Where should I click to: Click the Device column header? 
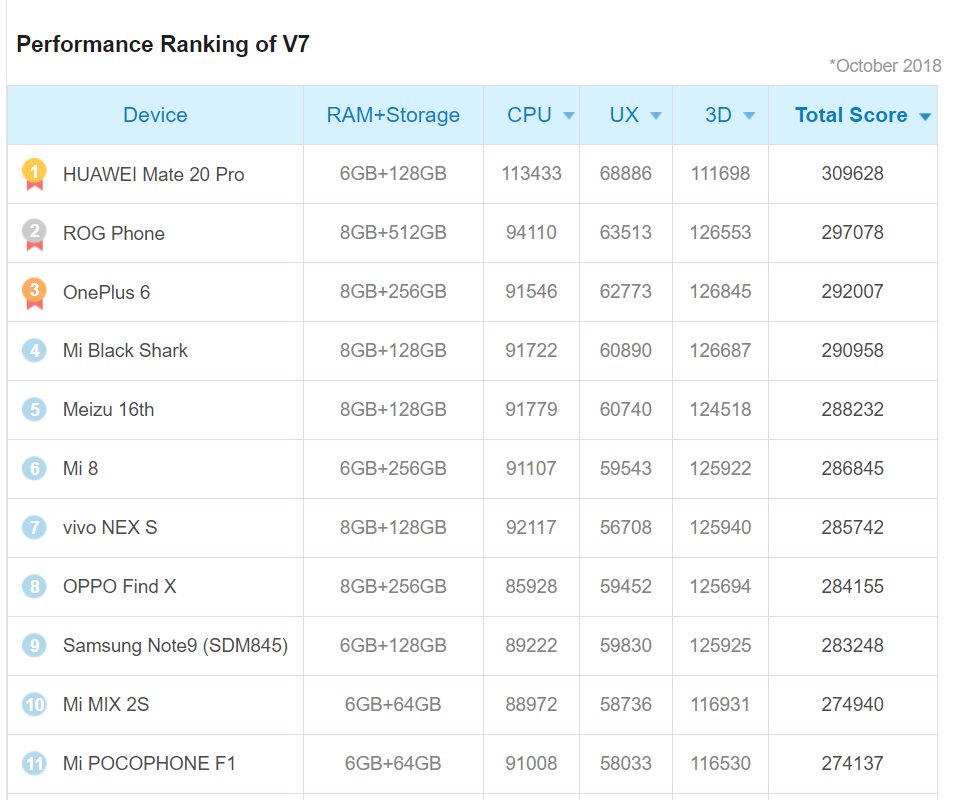(155, 115)
